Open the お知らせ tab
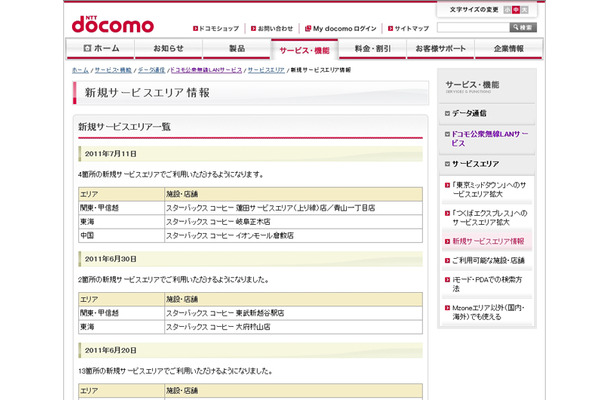 168,49
